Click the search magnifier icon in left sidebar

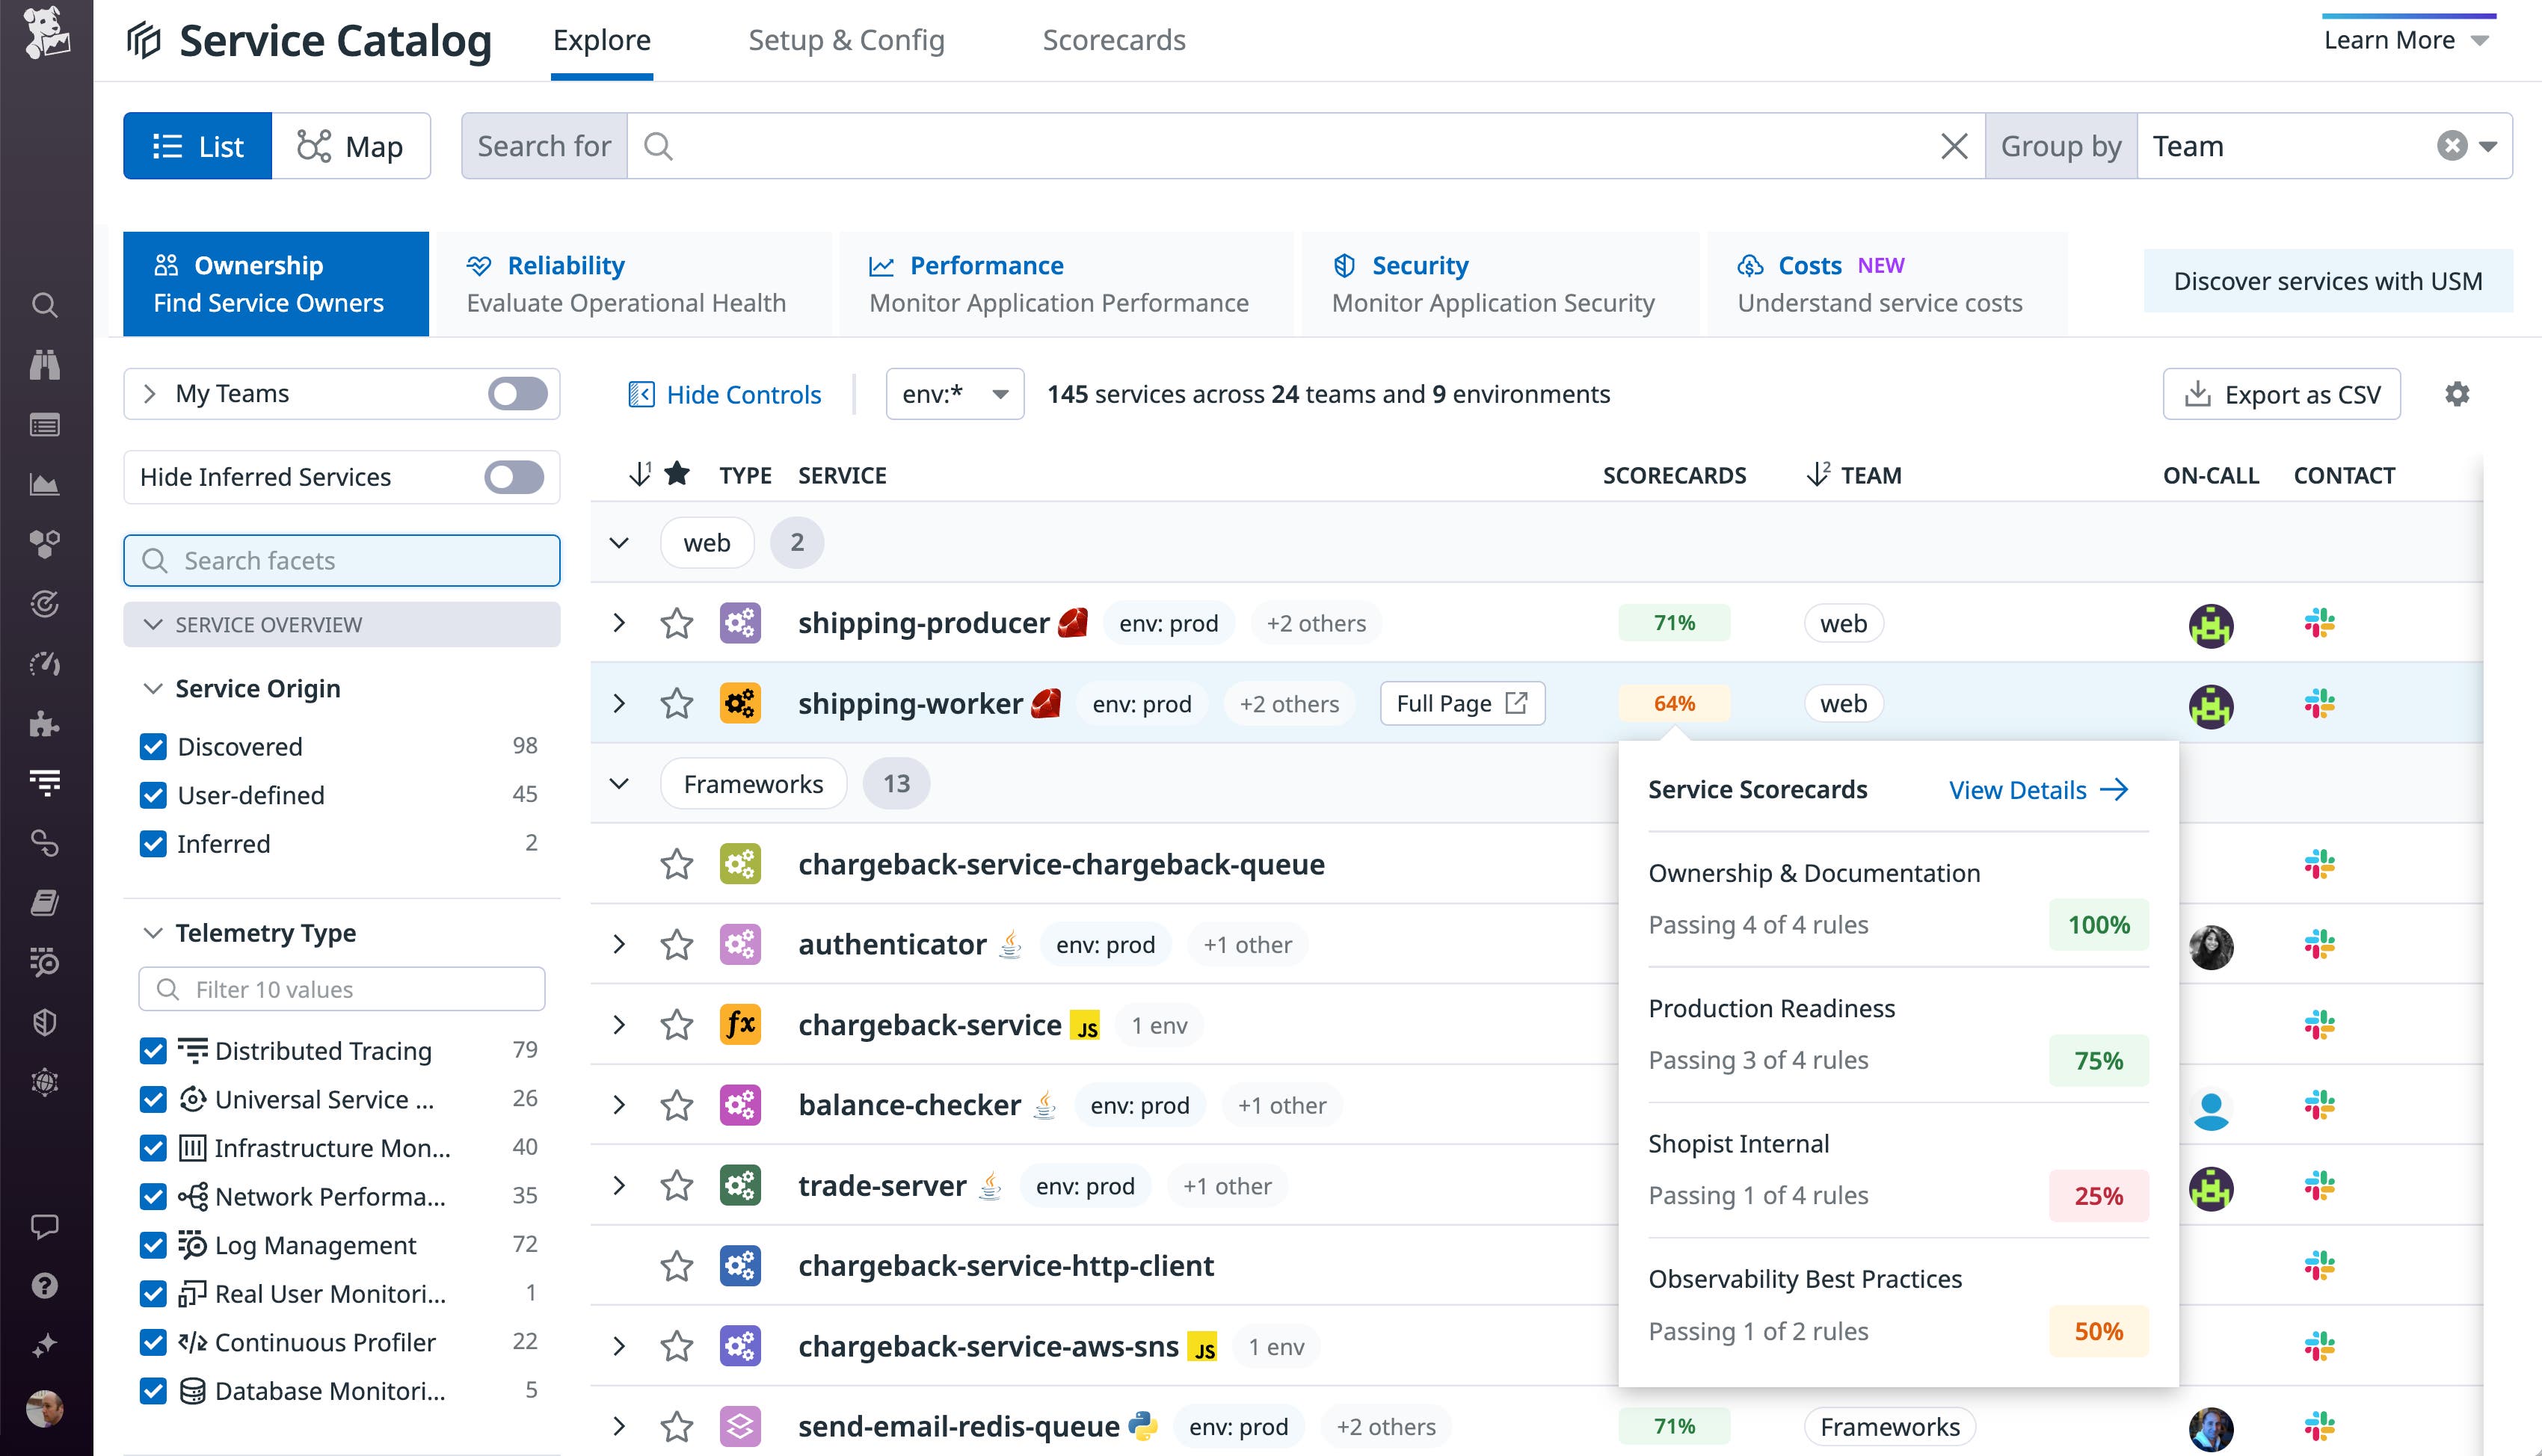44,305
